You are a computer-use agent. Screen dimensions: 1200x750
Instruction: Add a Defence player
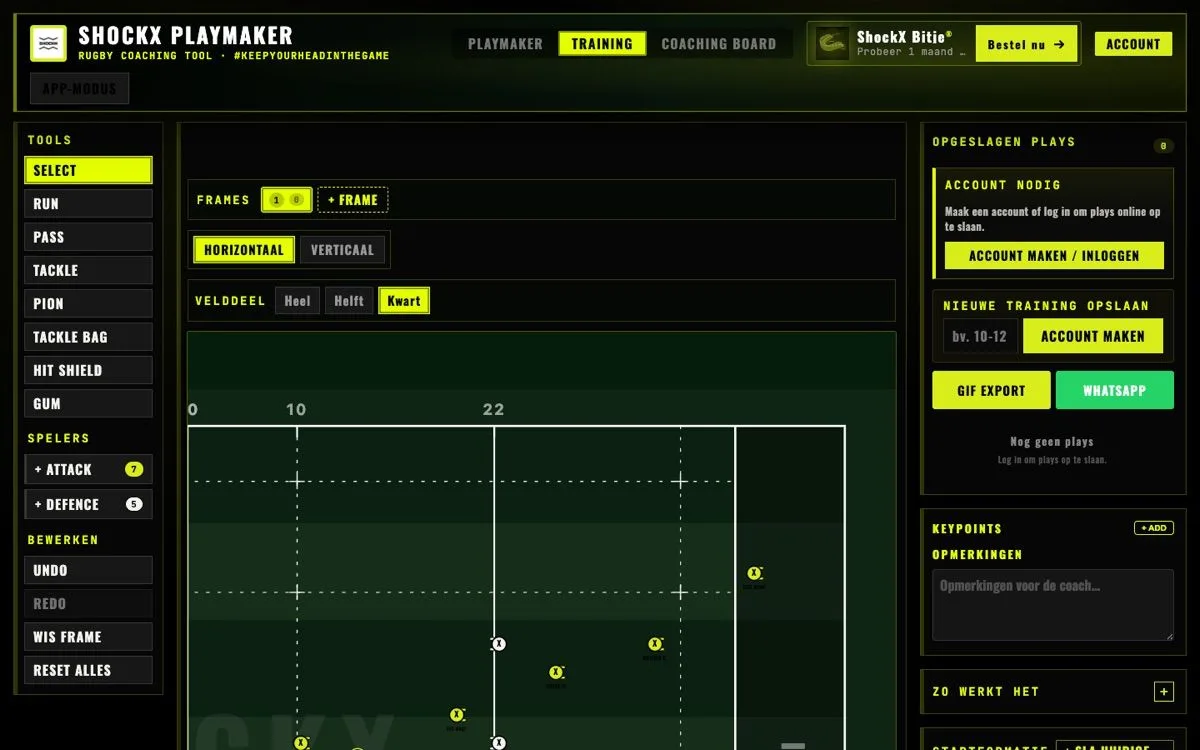click(89, 504)
